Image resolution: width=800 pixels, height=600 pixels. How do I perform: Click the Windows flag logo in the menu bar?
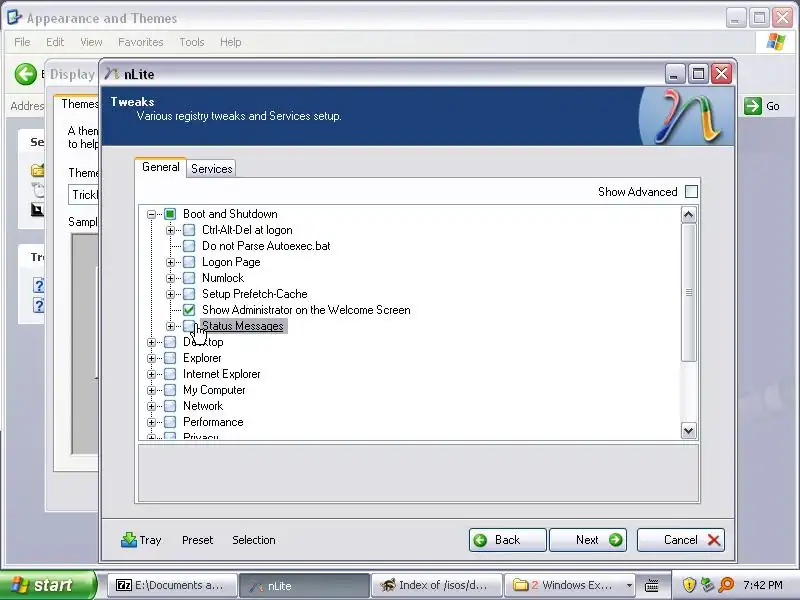(776, 42)
